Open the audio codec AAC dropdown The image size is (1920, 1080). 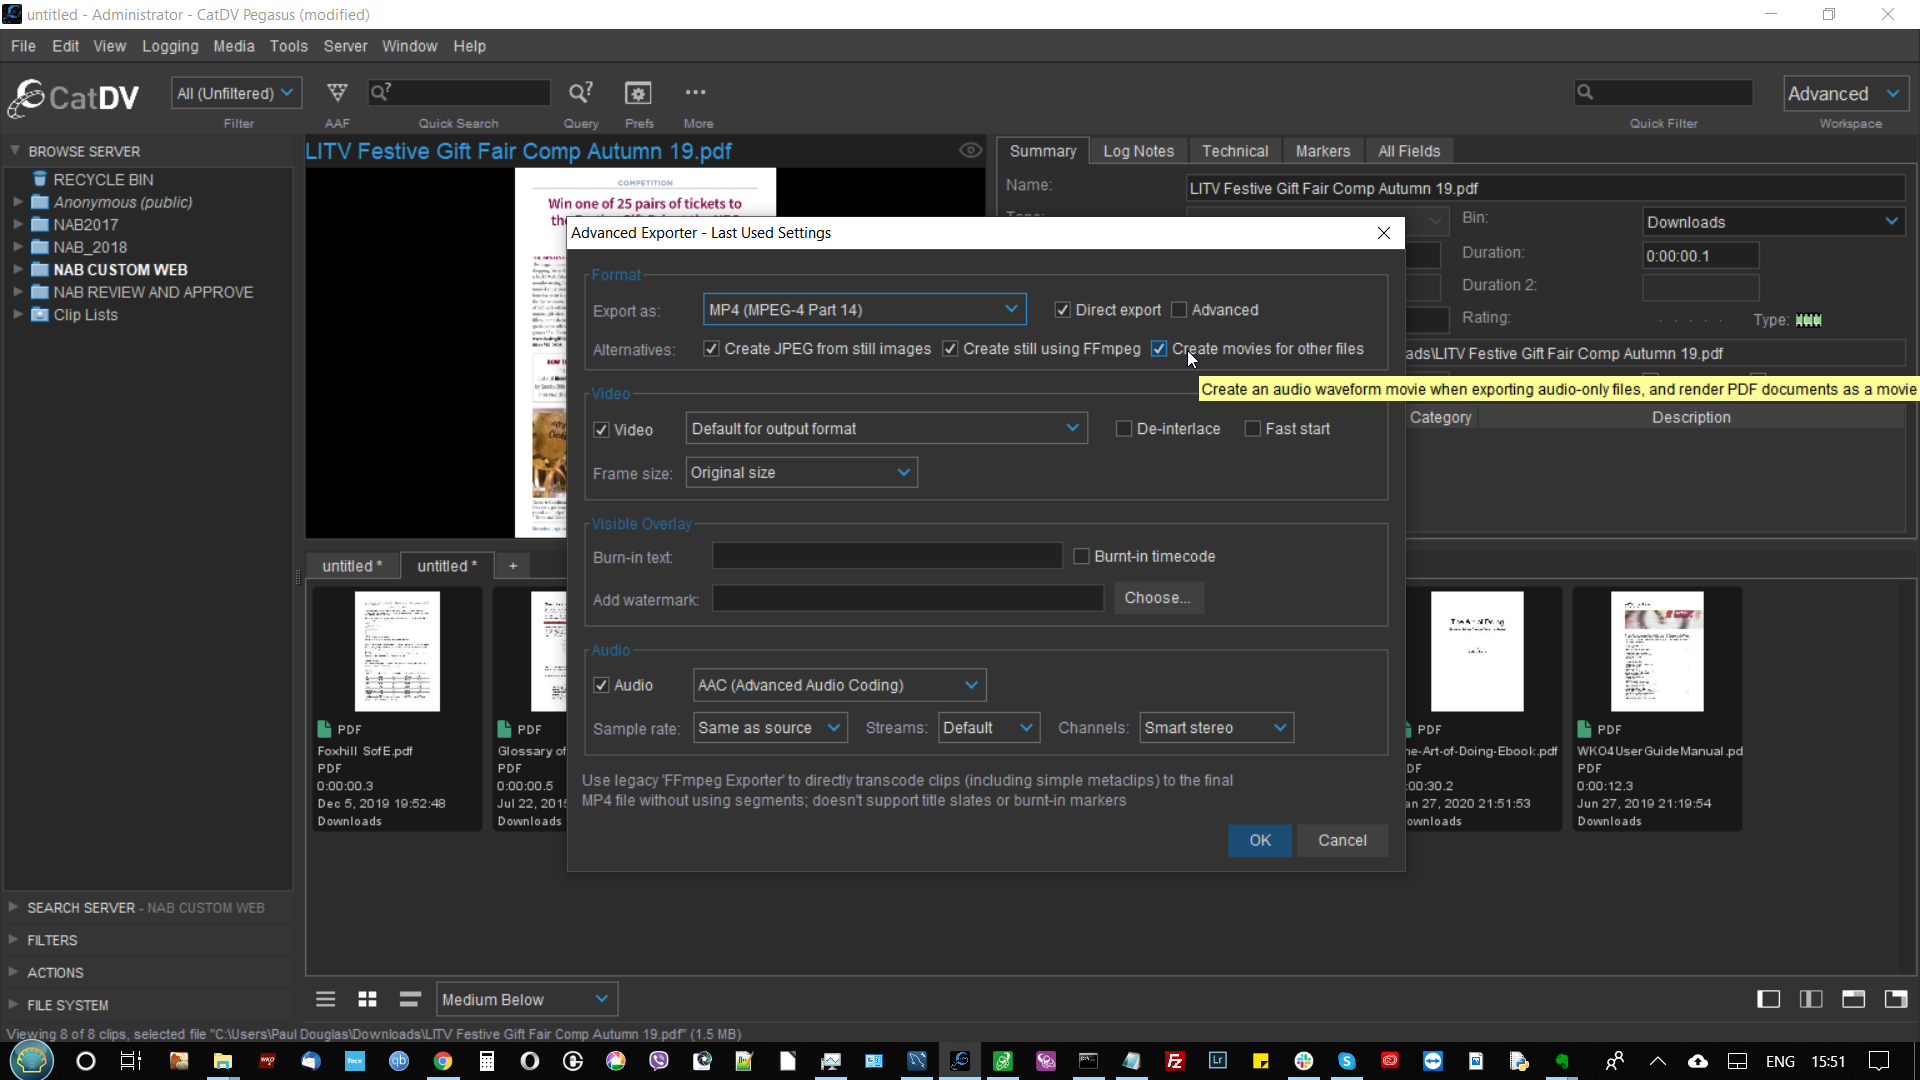tap(839, 685)
